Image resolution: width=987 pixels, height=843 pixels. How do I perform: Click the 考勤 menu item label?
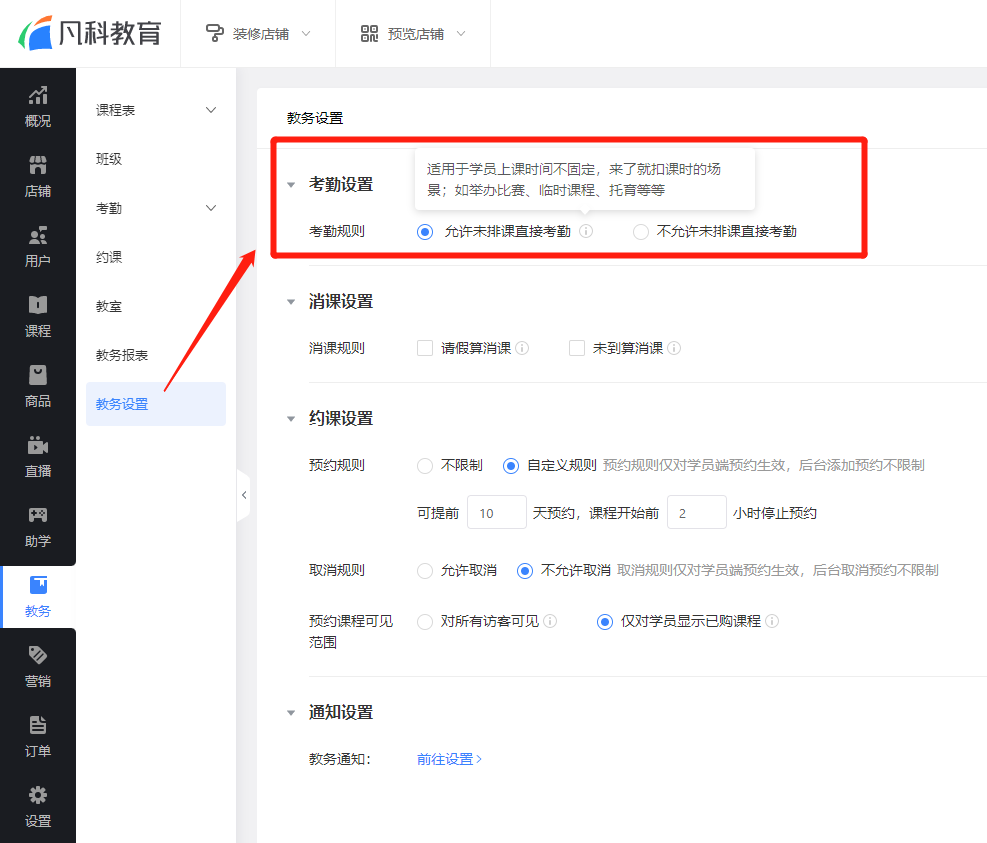pos(109,208)
